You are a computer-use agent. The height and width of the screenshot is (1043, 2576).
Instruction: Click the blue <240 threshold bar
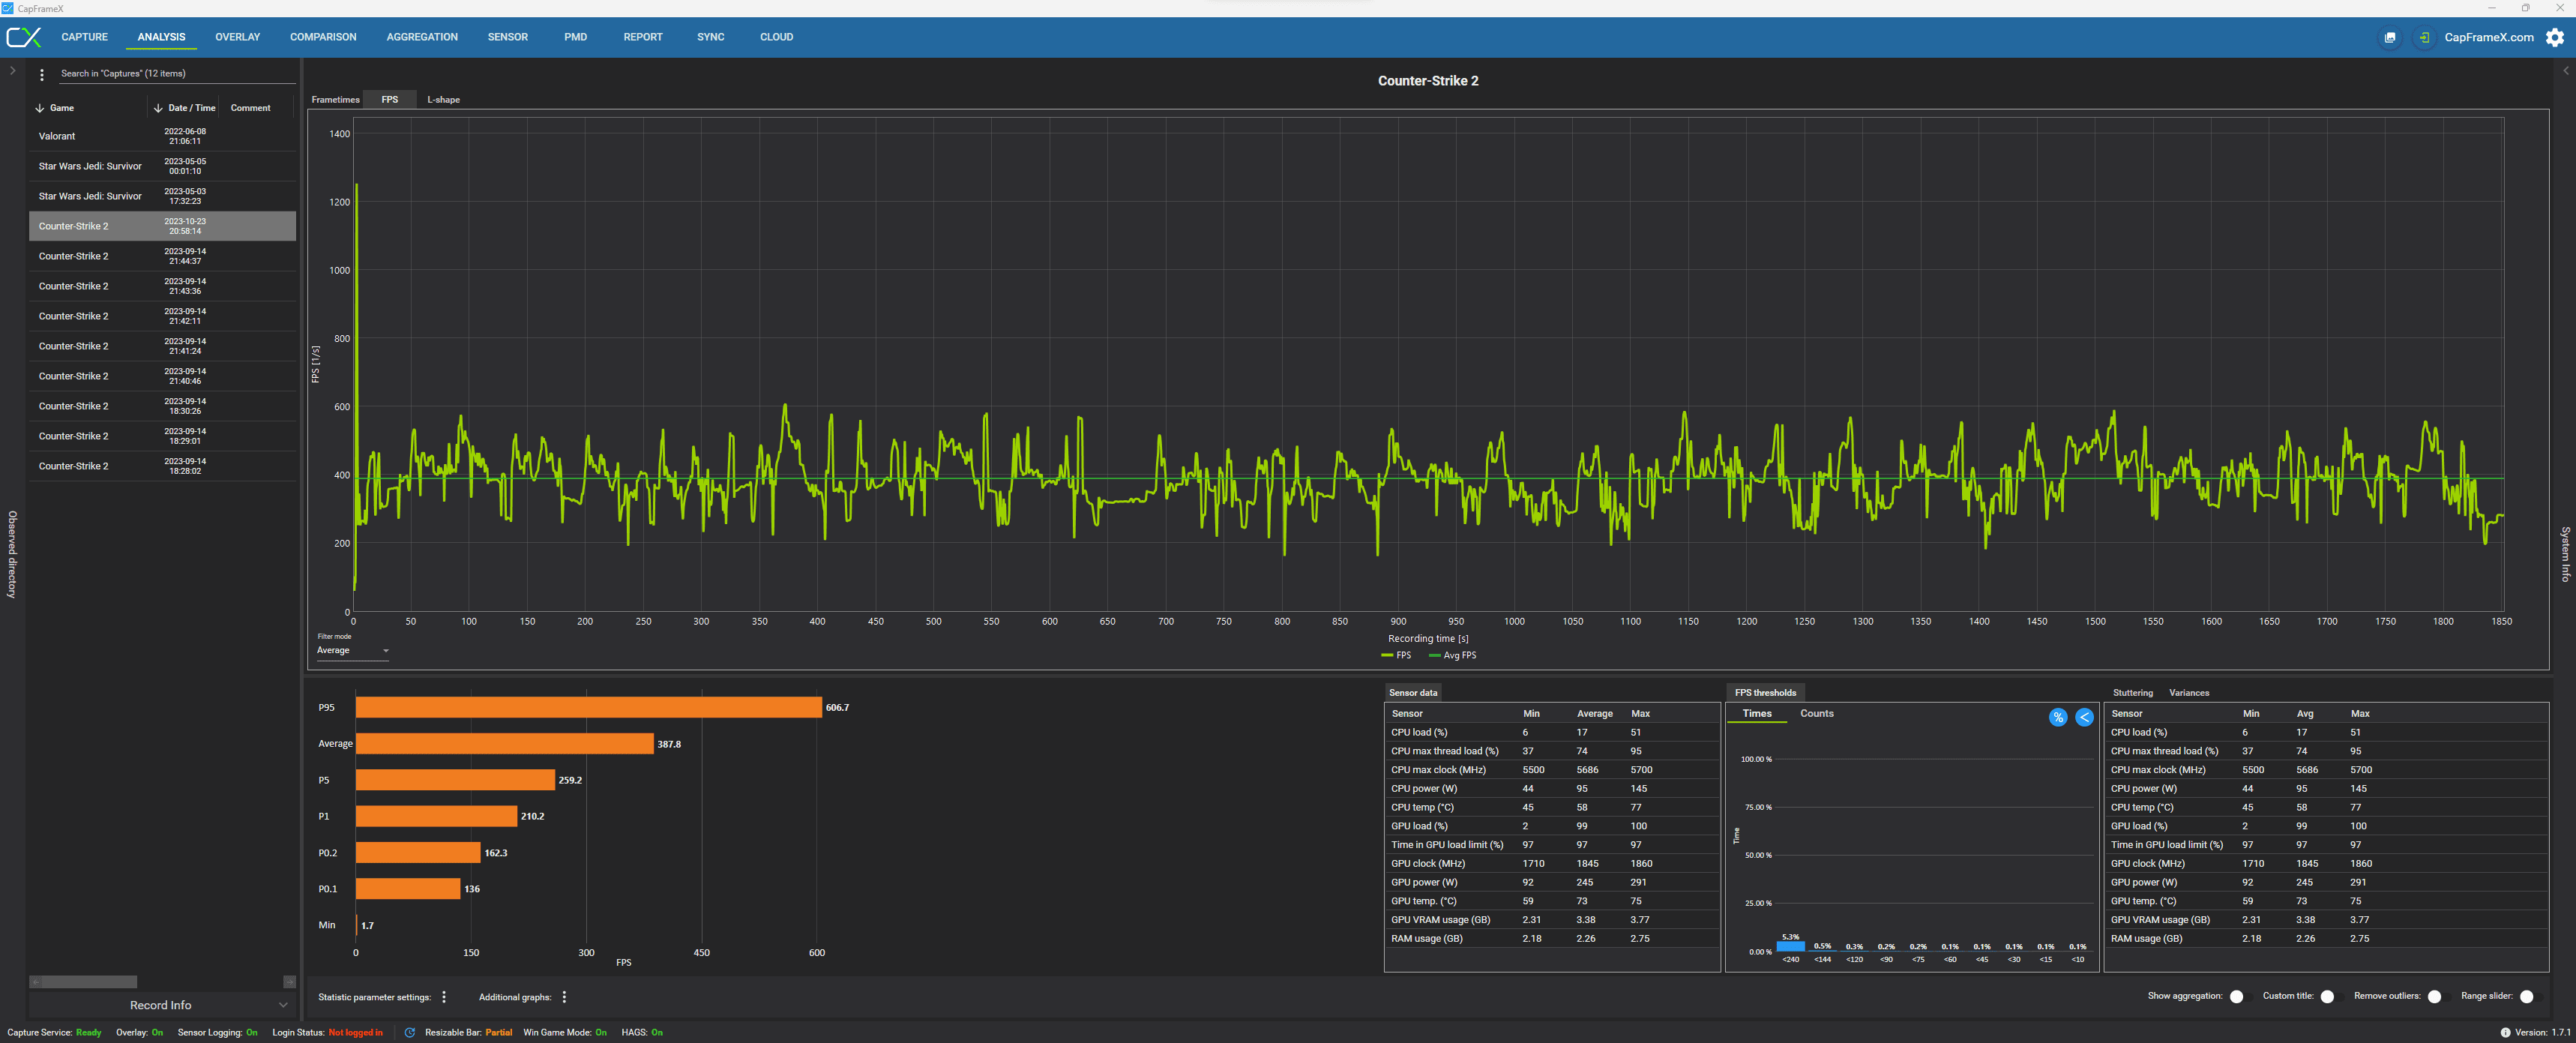tap(1790, 946)
